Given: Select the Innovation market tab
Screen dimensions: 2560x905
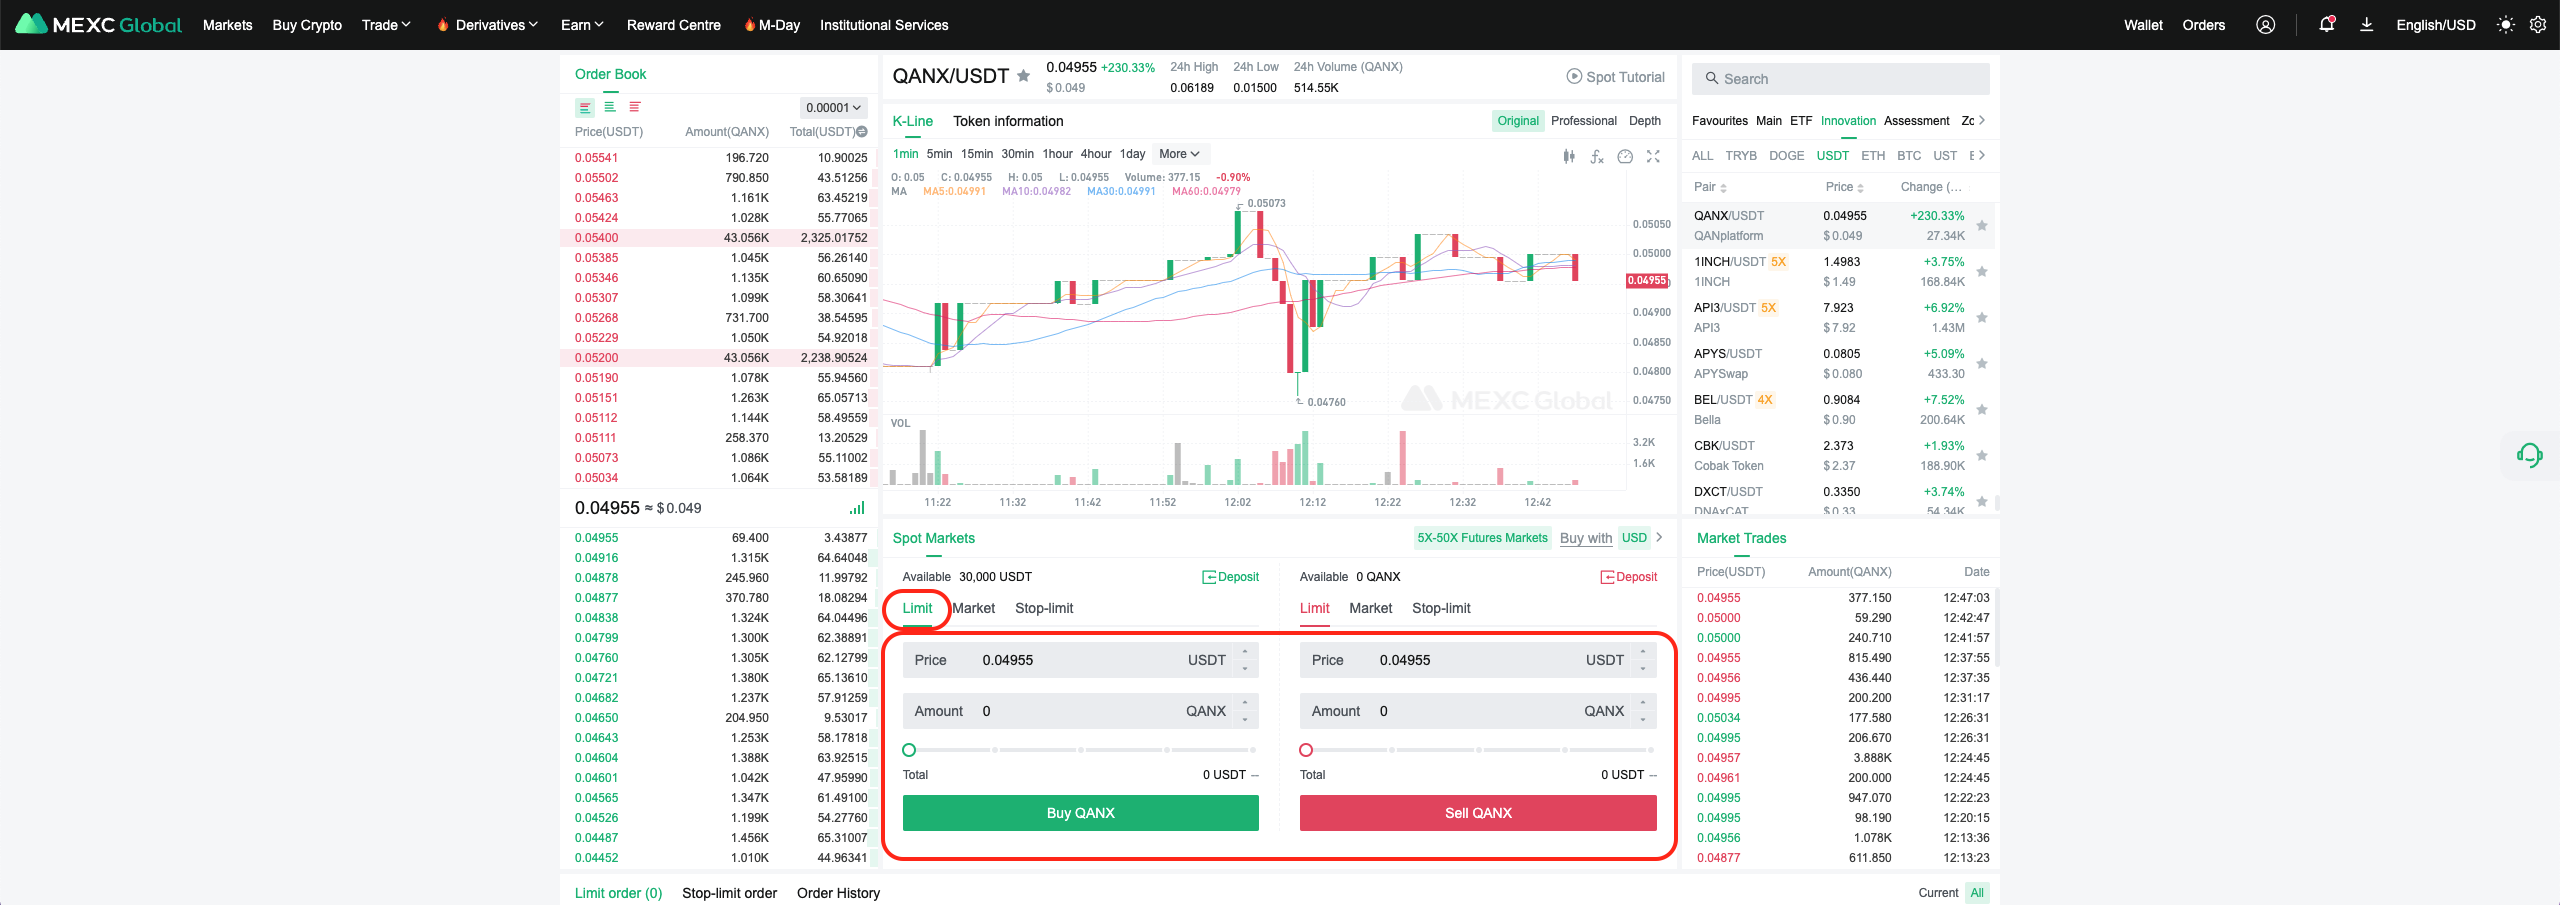Looking at the screenshot, I should pyautogui.click(x=1848, y=121).
